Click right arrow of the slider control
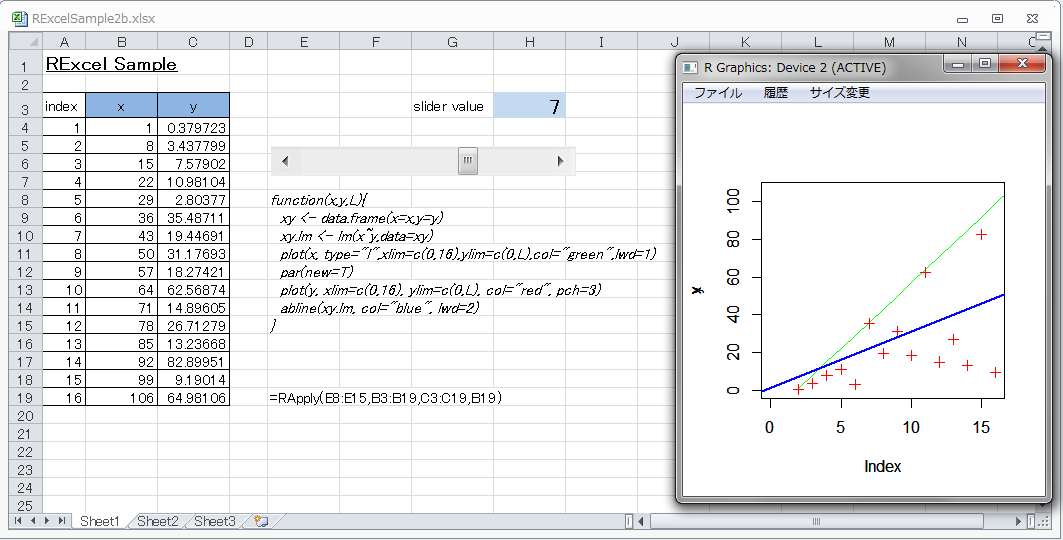The height and width of the screenshot is (540, 1063). tap(561, 161)
